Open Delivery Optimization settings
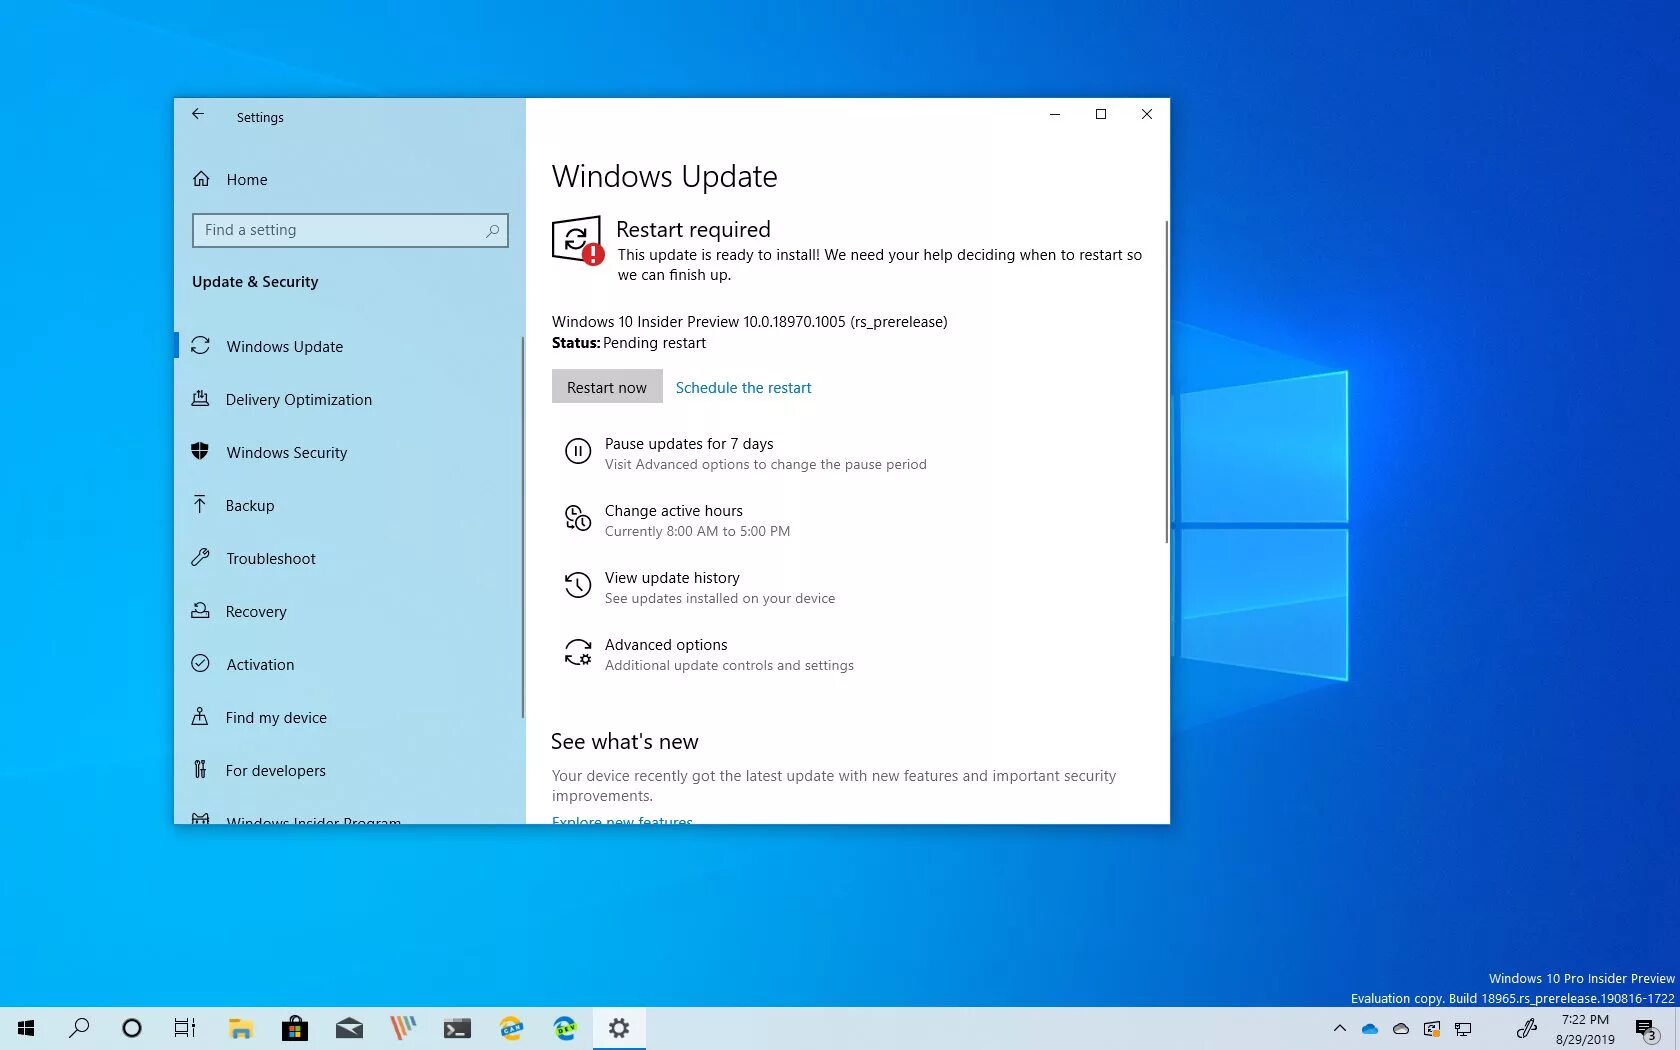Viewport: 1680px width, 1050px height. tap(298, 399)
